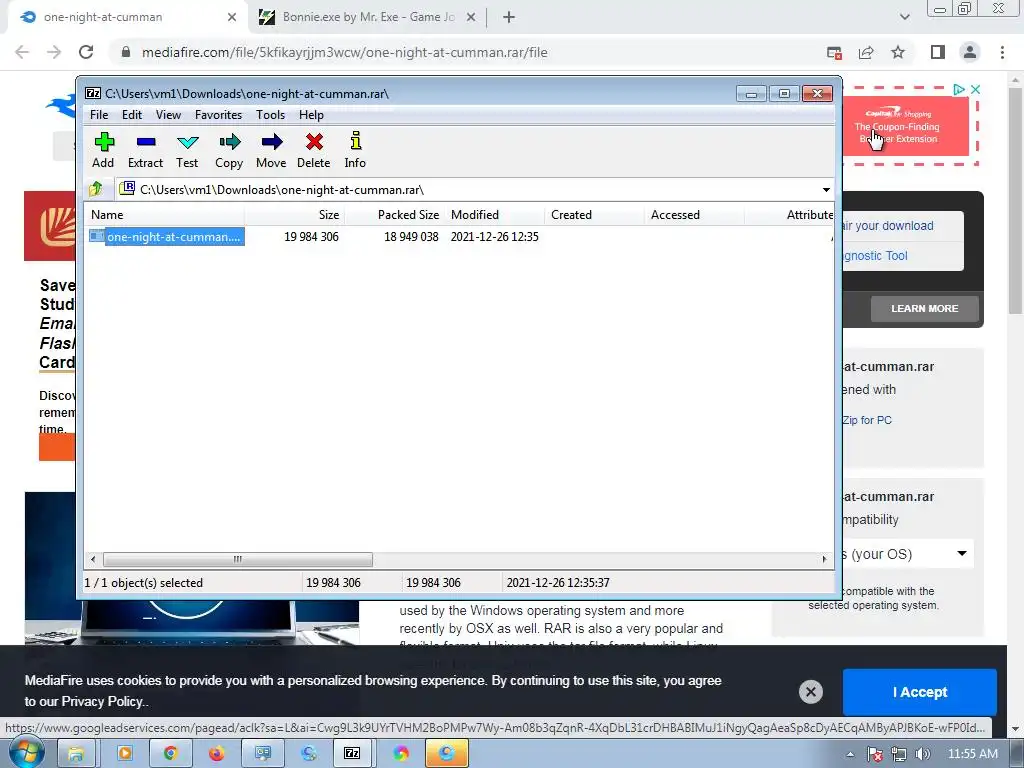Choose the Move toolbar icon
Viewport: 1024px width, 768px height.
point(271,150)
